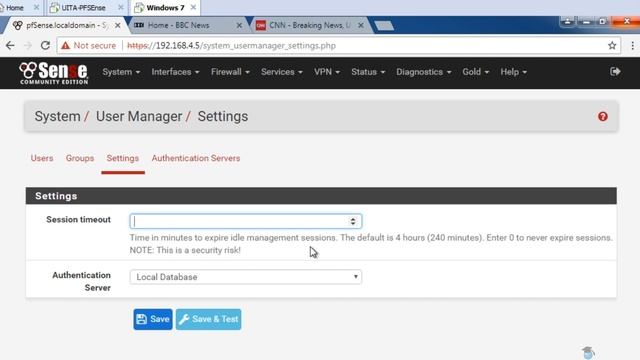
Task: Open the red help question icon
Action: (603, 117)
